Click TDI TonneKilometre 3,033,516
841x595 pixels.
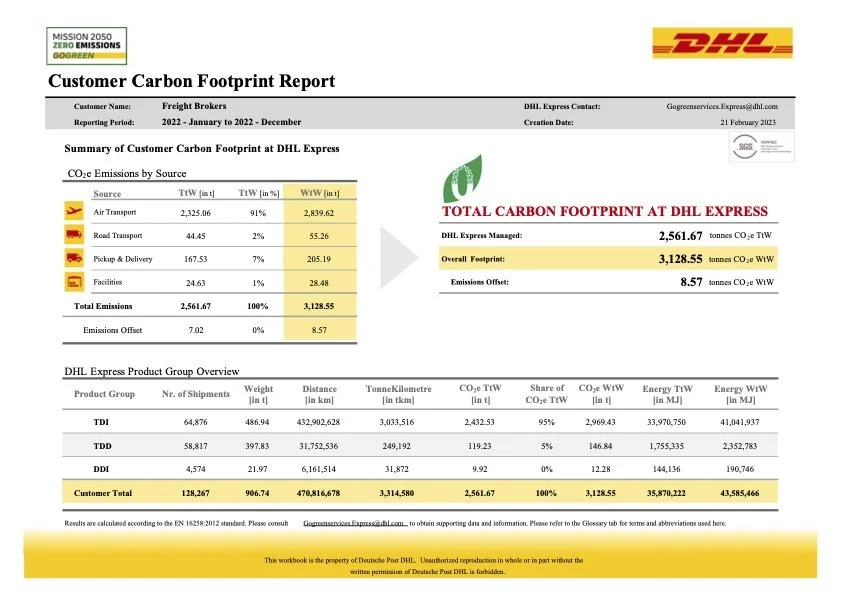pos(397,422)
